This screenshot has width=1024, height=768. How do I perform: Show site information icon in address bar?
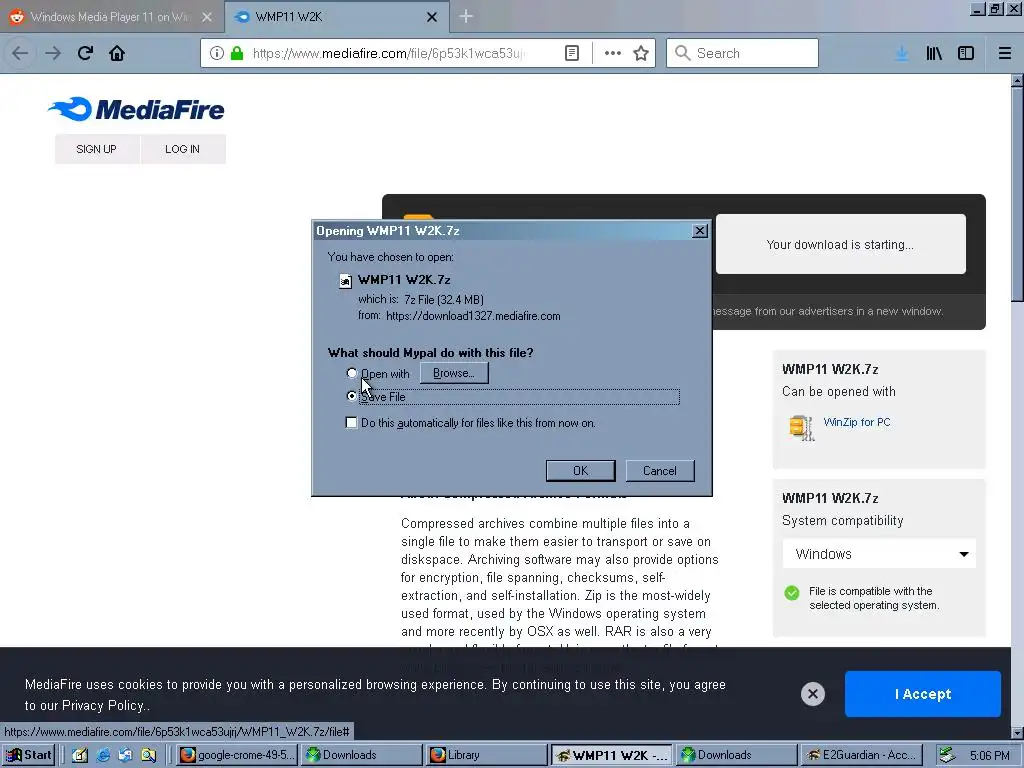tap(217, 54)
